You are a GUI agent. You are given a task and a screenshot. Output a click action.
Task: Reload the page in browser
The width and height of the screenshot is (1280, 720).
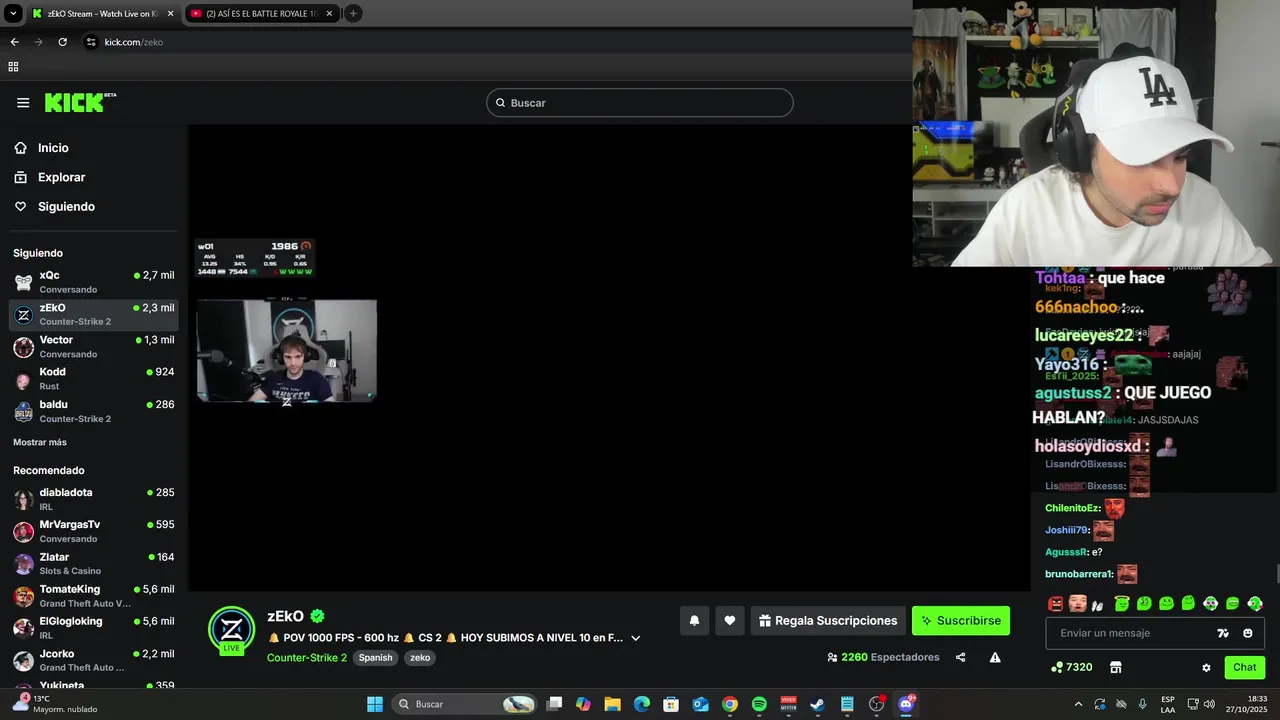click(62, 42)
